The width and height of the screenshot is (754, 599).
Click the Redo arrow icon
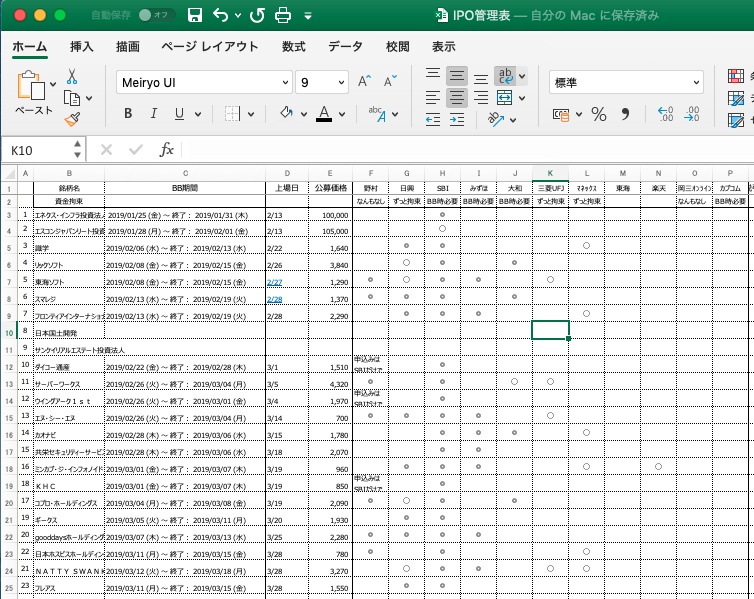tap(257, 15)
